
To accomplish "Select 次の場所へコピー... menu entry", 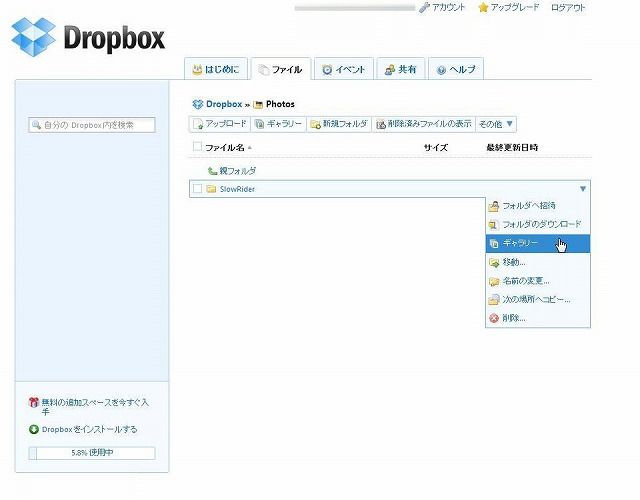I will pyautogui.click(x=538, y=300).
